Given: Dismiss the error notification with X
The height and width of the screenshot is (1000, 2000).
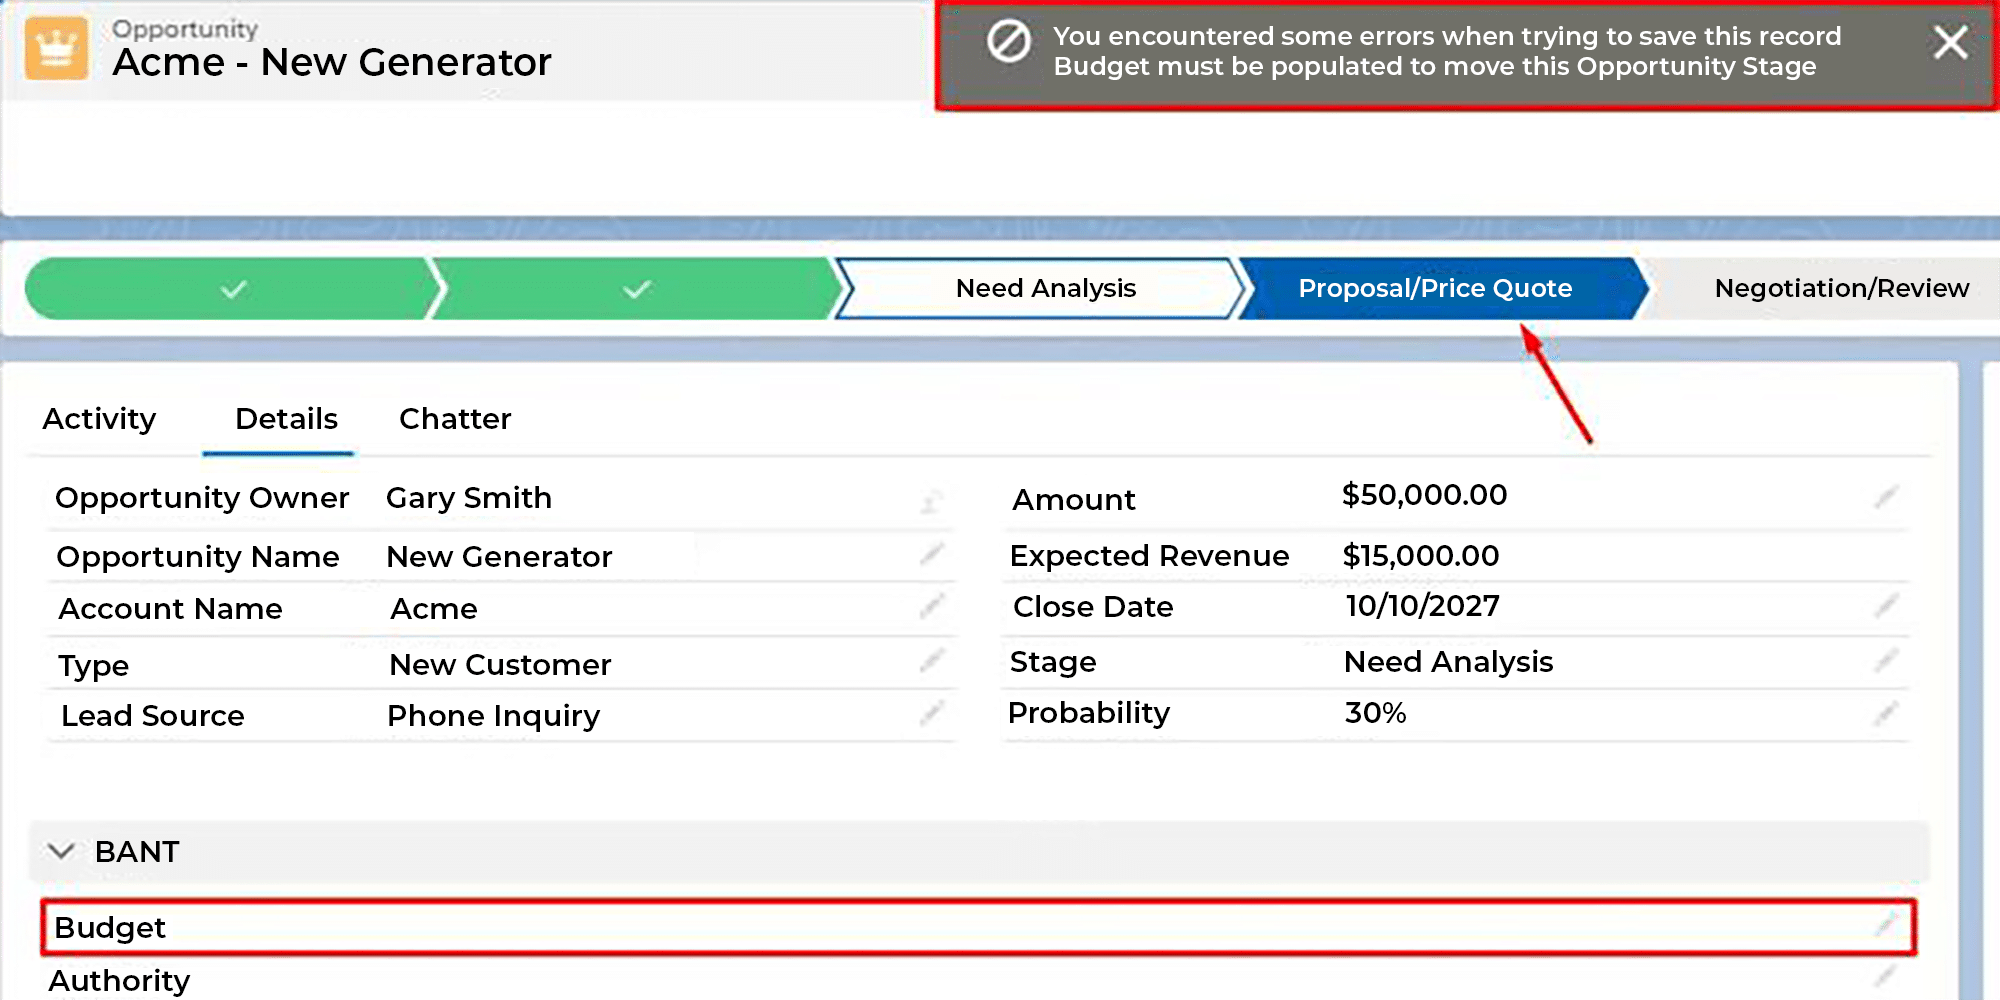Looking at the screenshot, I should [x=1950, y=43].
